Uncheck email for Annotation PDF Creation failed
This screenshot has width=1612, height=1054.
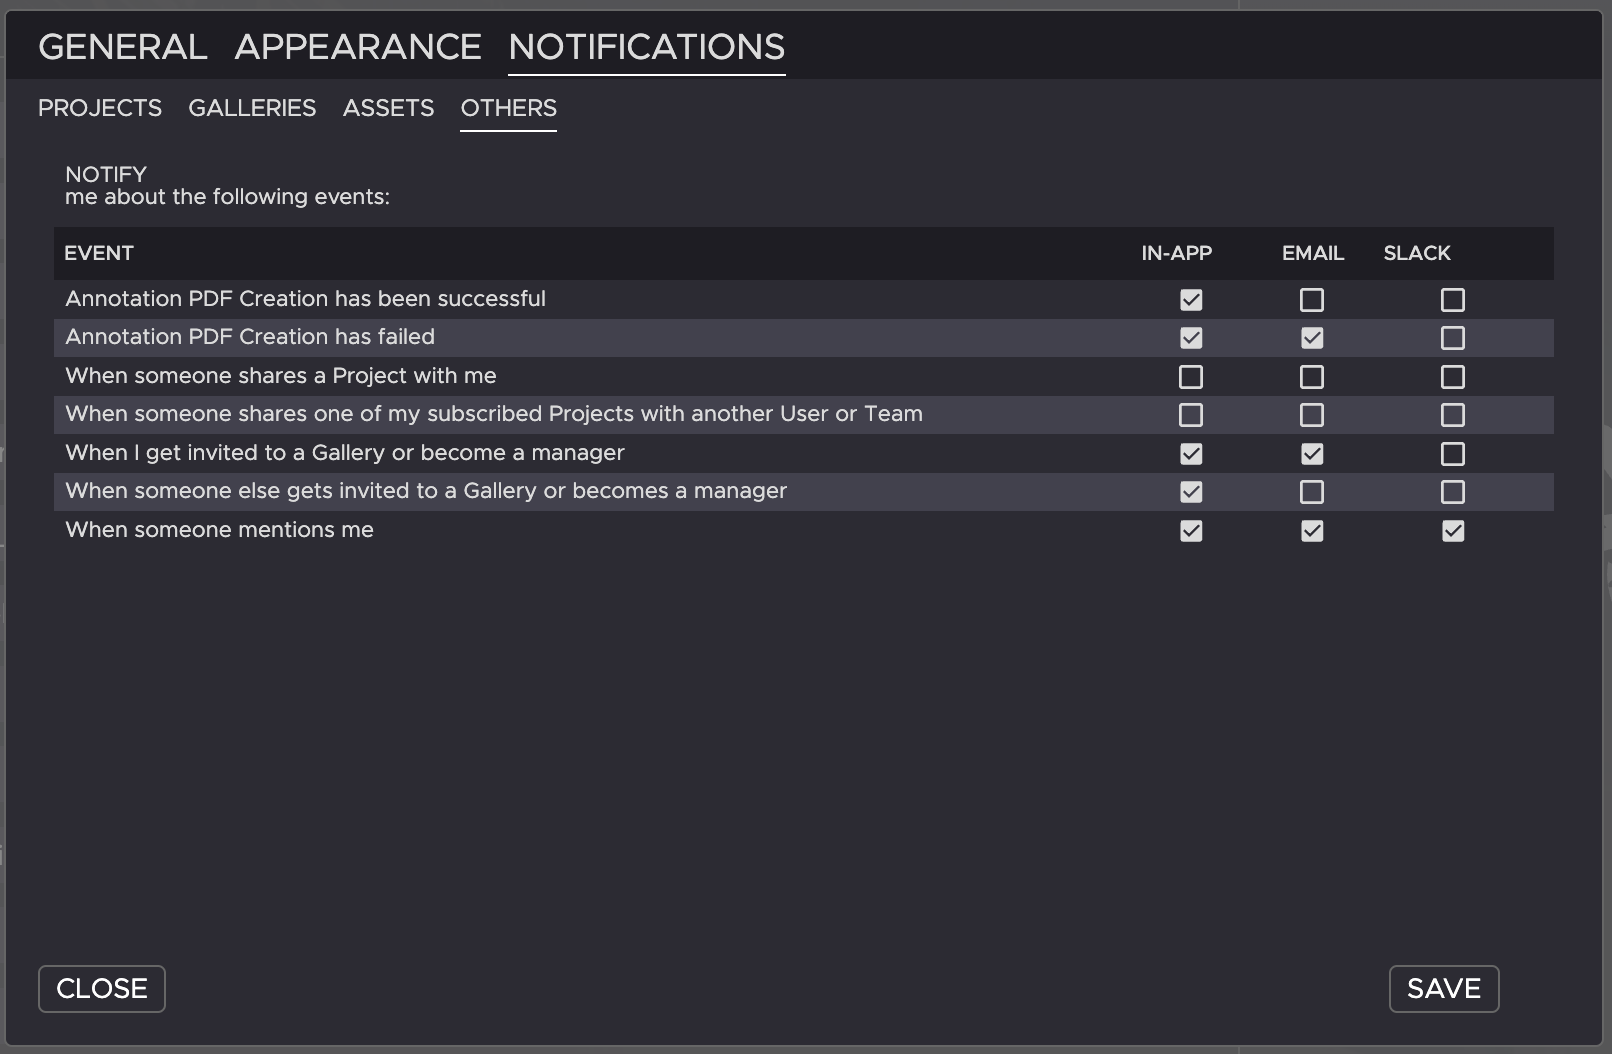pyautogui.click(x=1312, y=338)
